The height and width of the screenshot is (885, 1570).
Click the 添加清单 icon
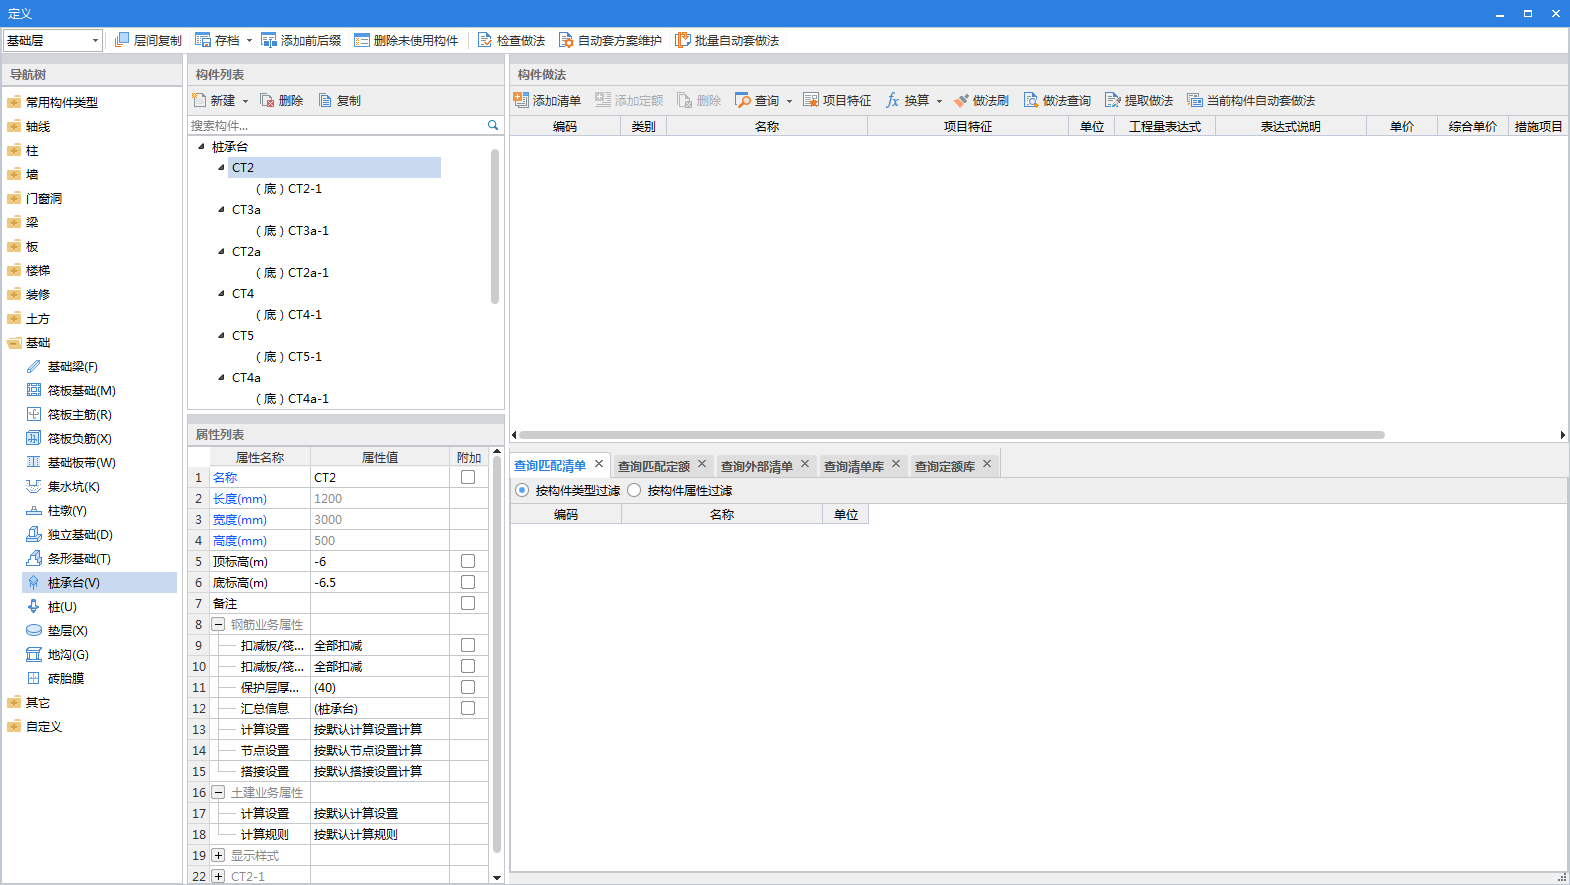click(x=521, y=100)
